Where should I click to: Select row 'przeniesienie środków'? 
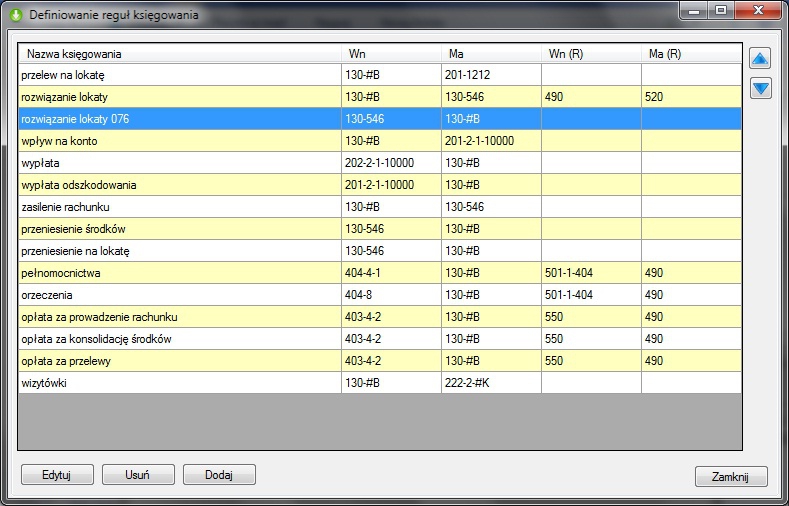coord(380,229)
